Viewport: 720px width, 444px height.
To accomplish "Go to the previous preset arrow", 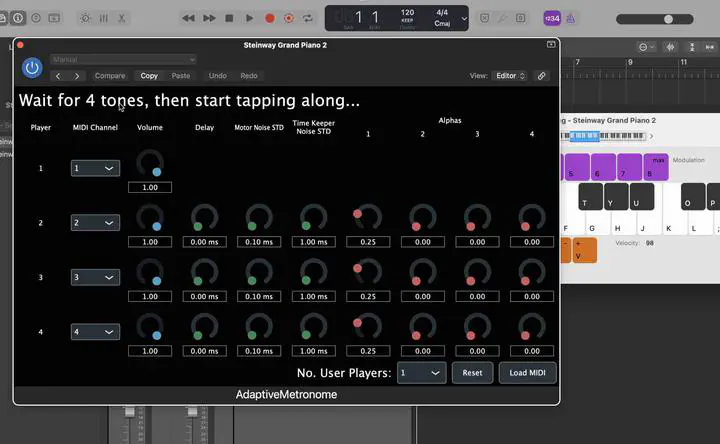I will (58, 76).
